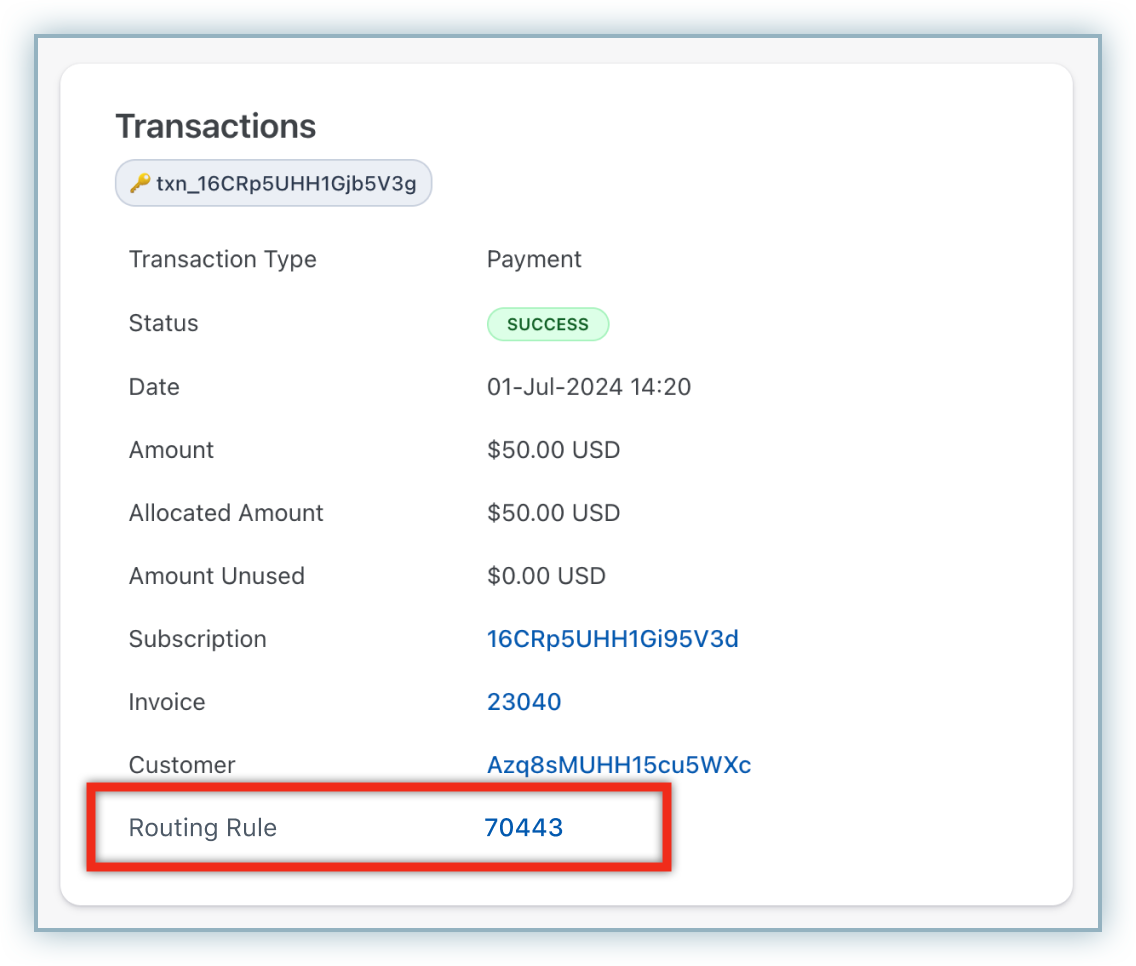Click the date value 01-Jul-2024 14:20

pos(588,387)
